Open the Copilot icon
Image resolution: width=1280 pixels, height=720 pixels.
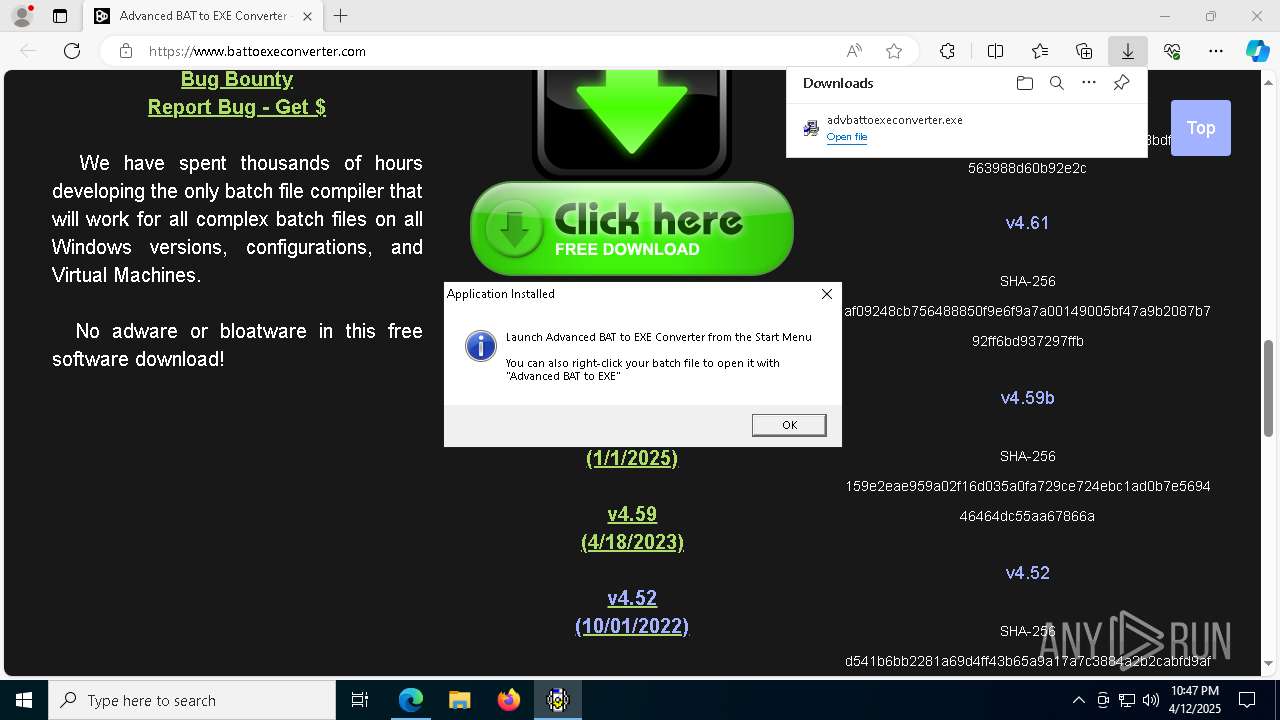[x=1257, y=51]
